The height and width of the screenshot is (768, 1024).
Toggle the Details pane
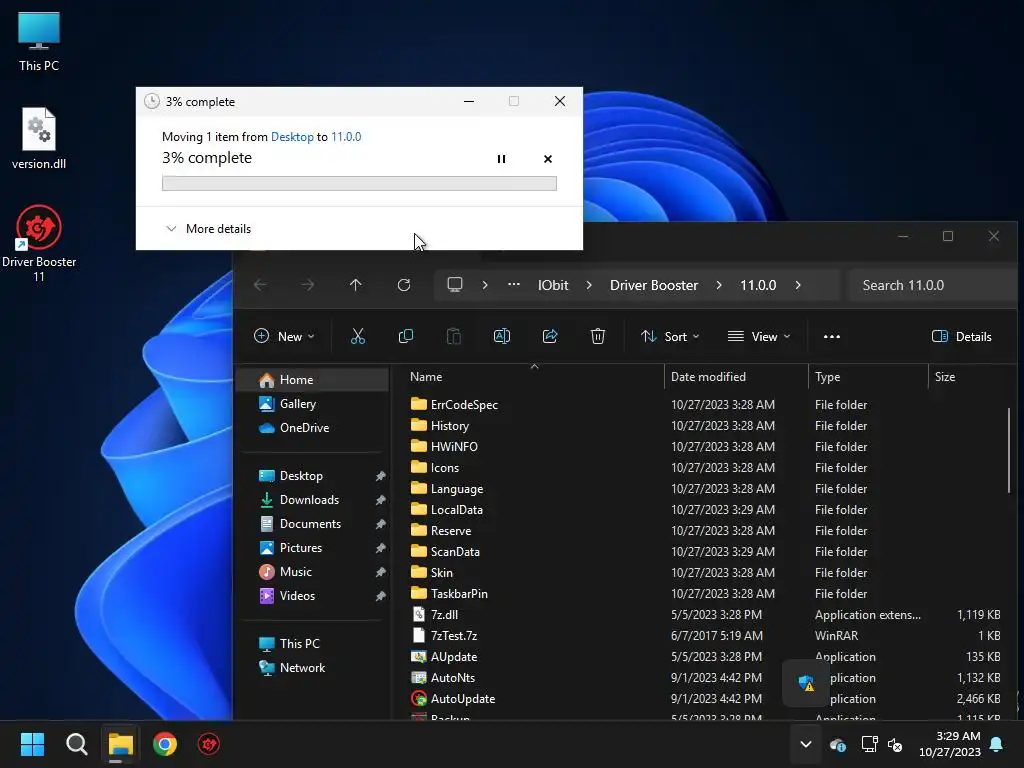(961, 336)
